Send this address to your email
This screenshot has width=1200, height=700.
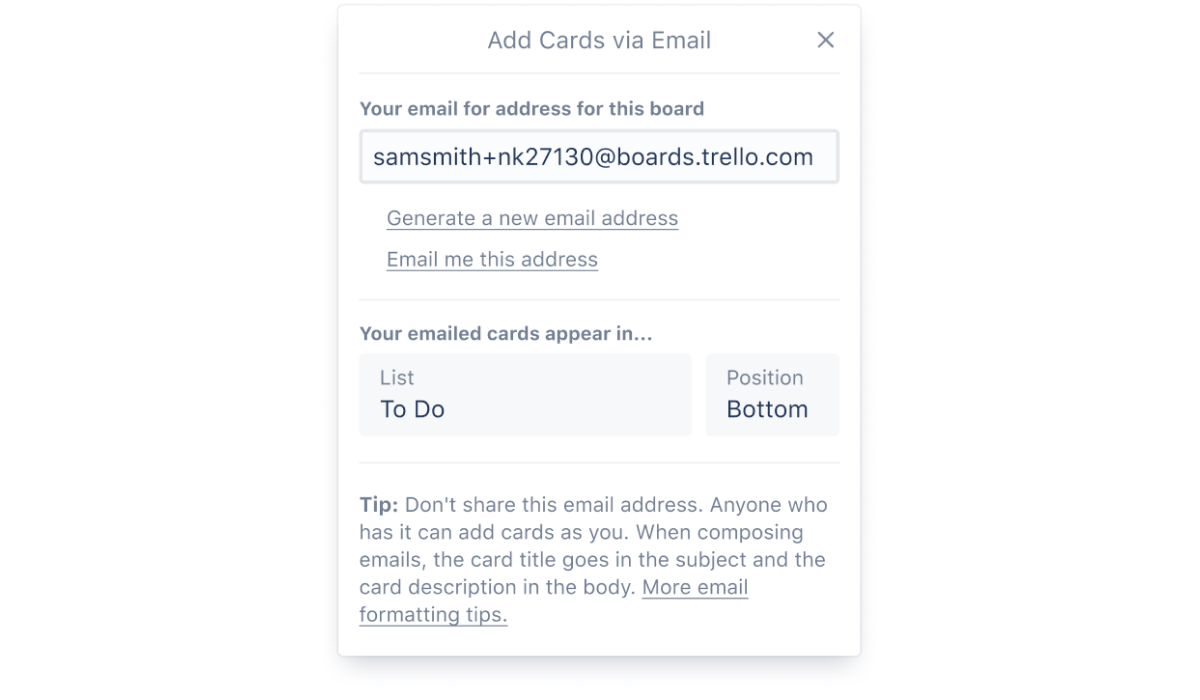pos(492,259)
